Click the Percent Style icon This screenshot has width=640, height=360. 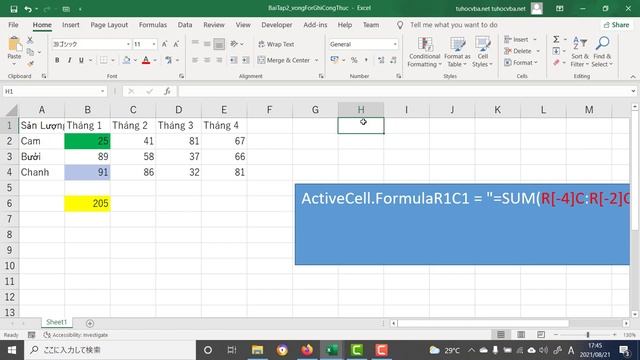click(354, 60)
